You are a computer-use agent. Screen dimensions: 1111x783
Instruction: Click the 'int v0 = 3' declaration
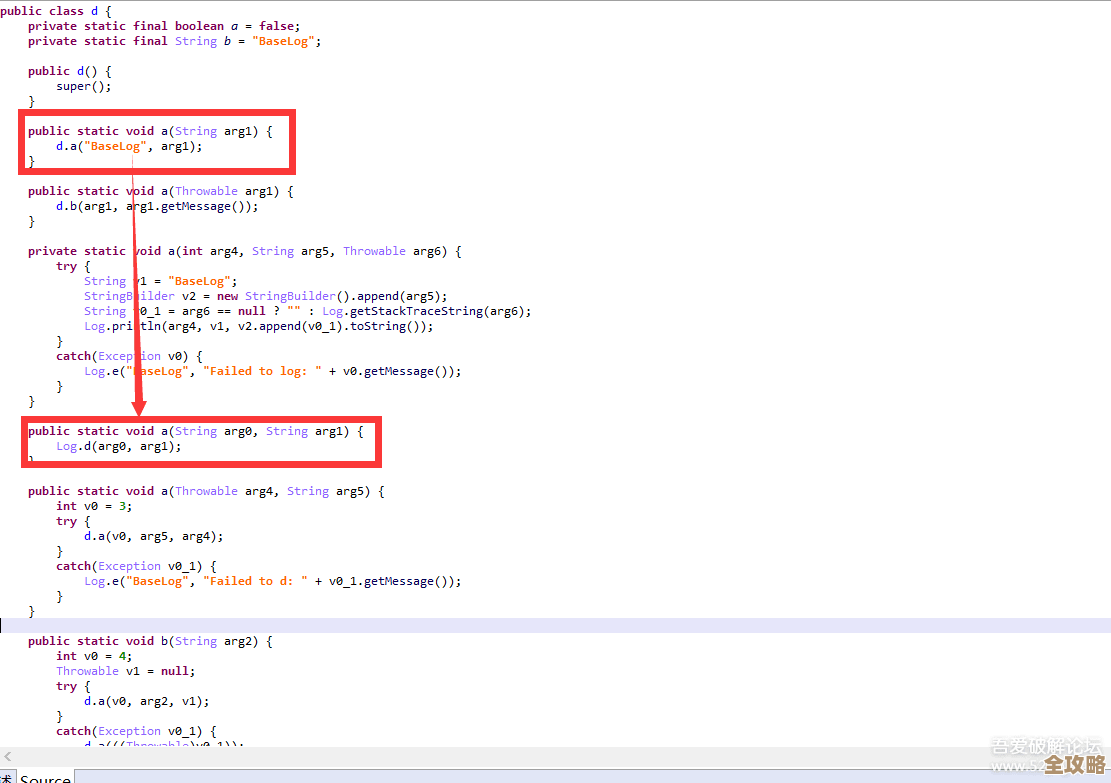(93, 506)
